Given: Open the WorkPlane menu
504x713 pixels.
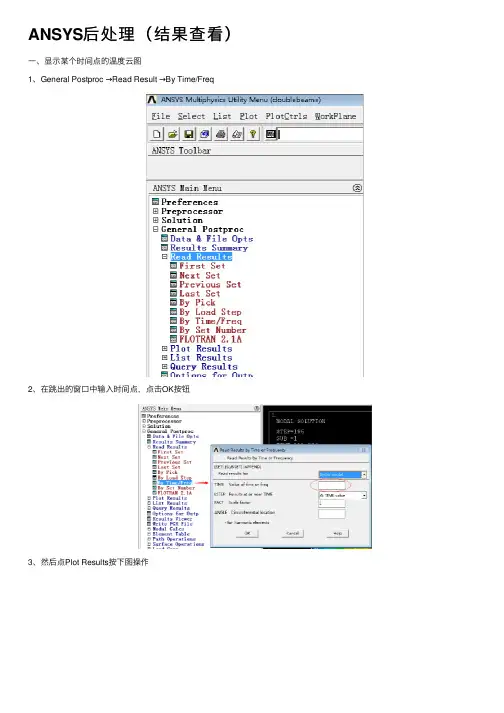Looking at the screenshot, I should click(x=335, y=116).
